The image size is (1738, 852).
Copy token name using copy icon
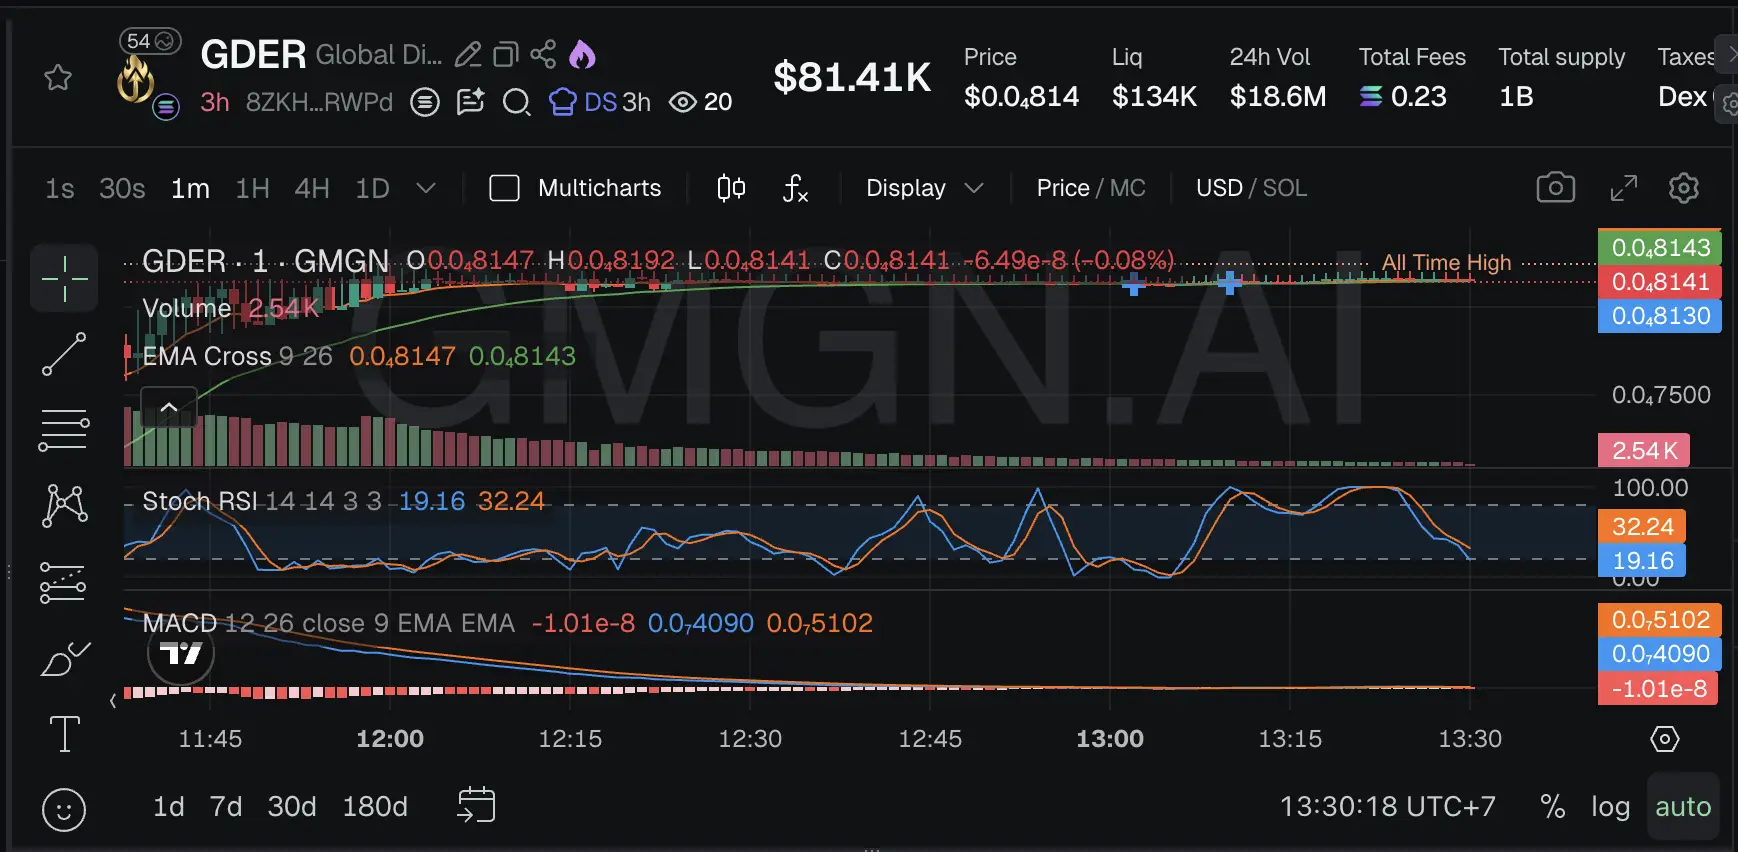click(x=506, y=55)
